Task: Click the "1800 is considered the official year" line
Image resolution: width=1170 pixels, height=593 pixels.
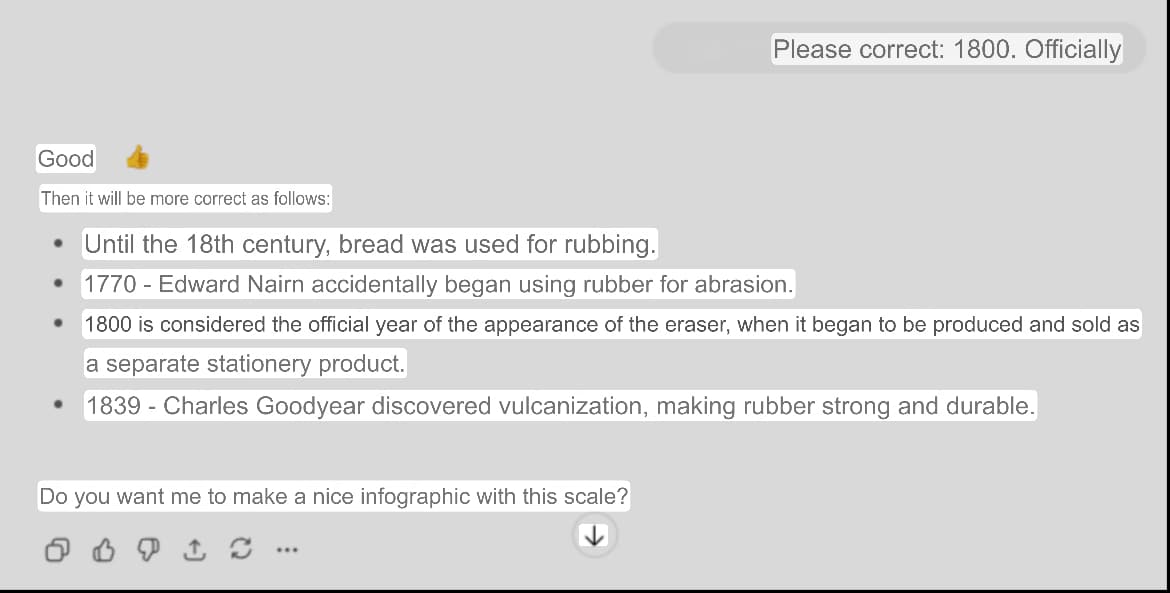Action: [x=611, y=325]
